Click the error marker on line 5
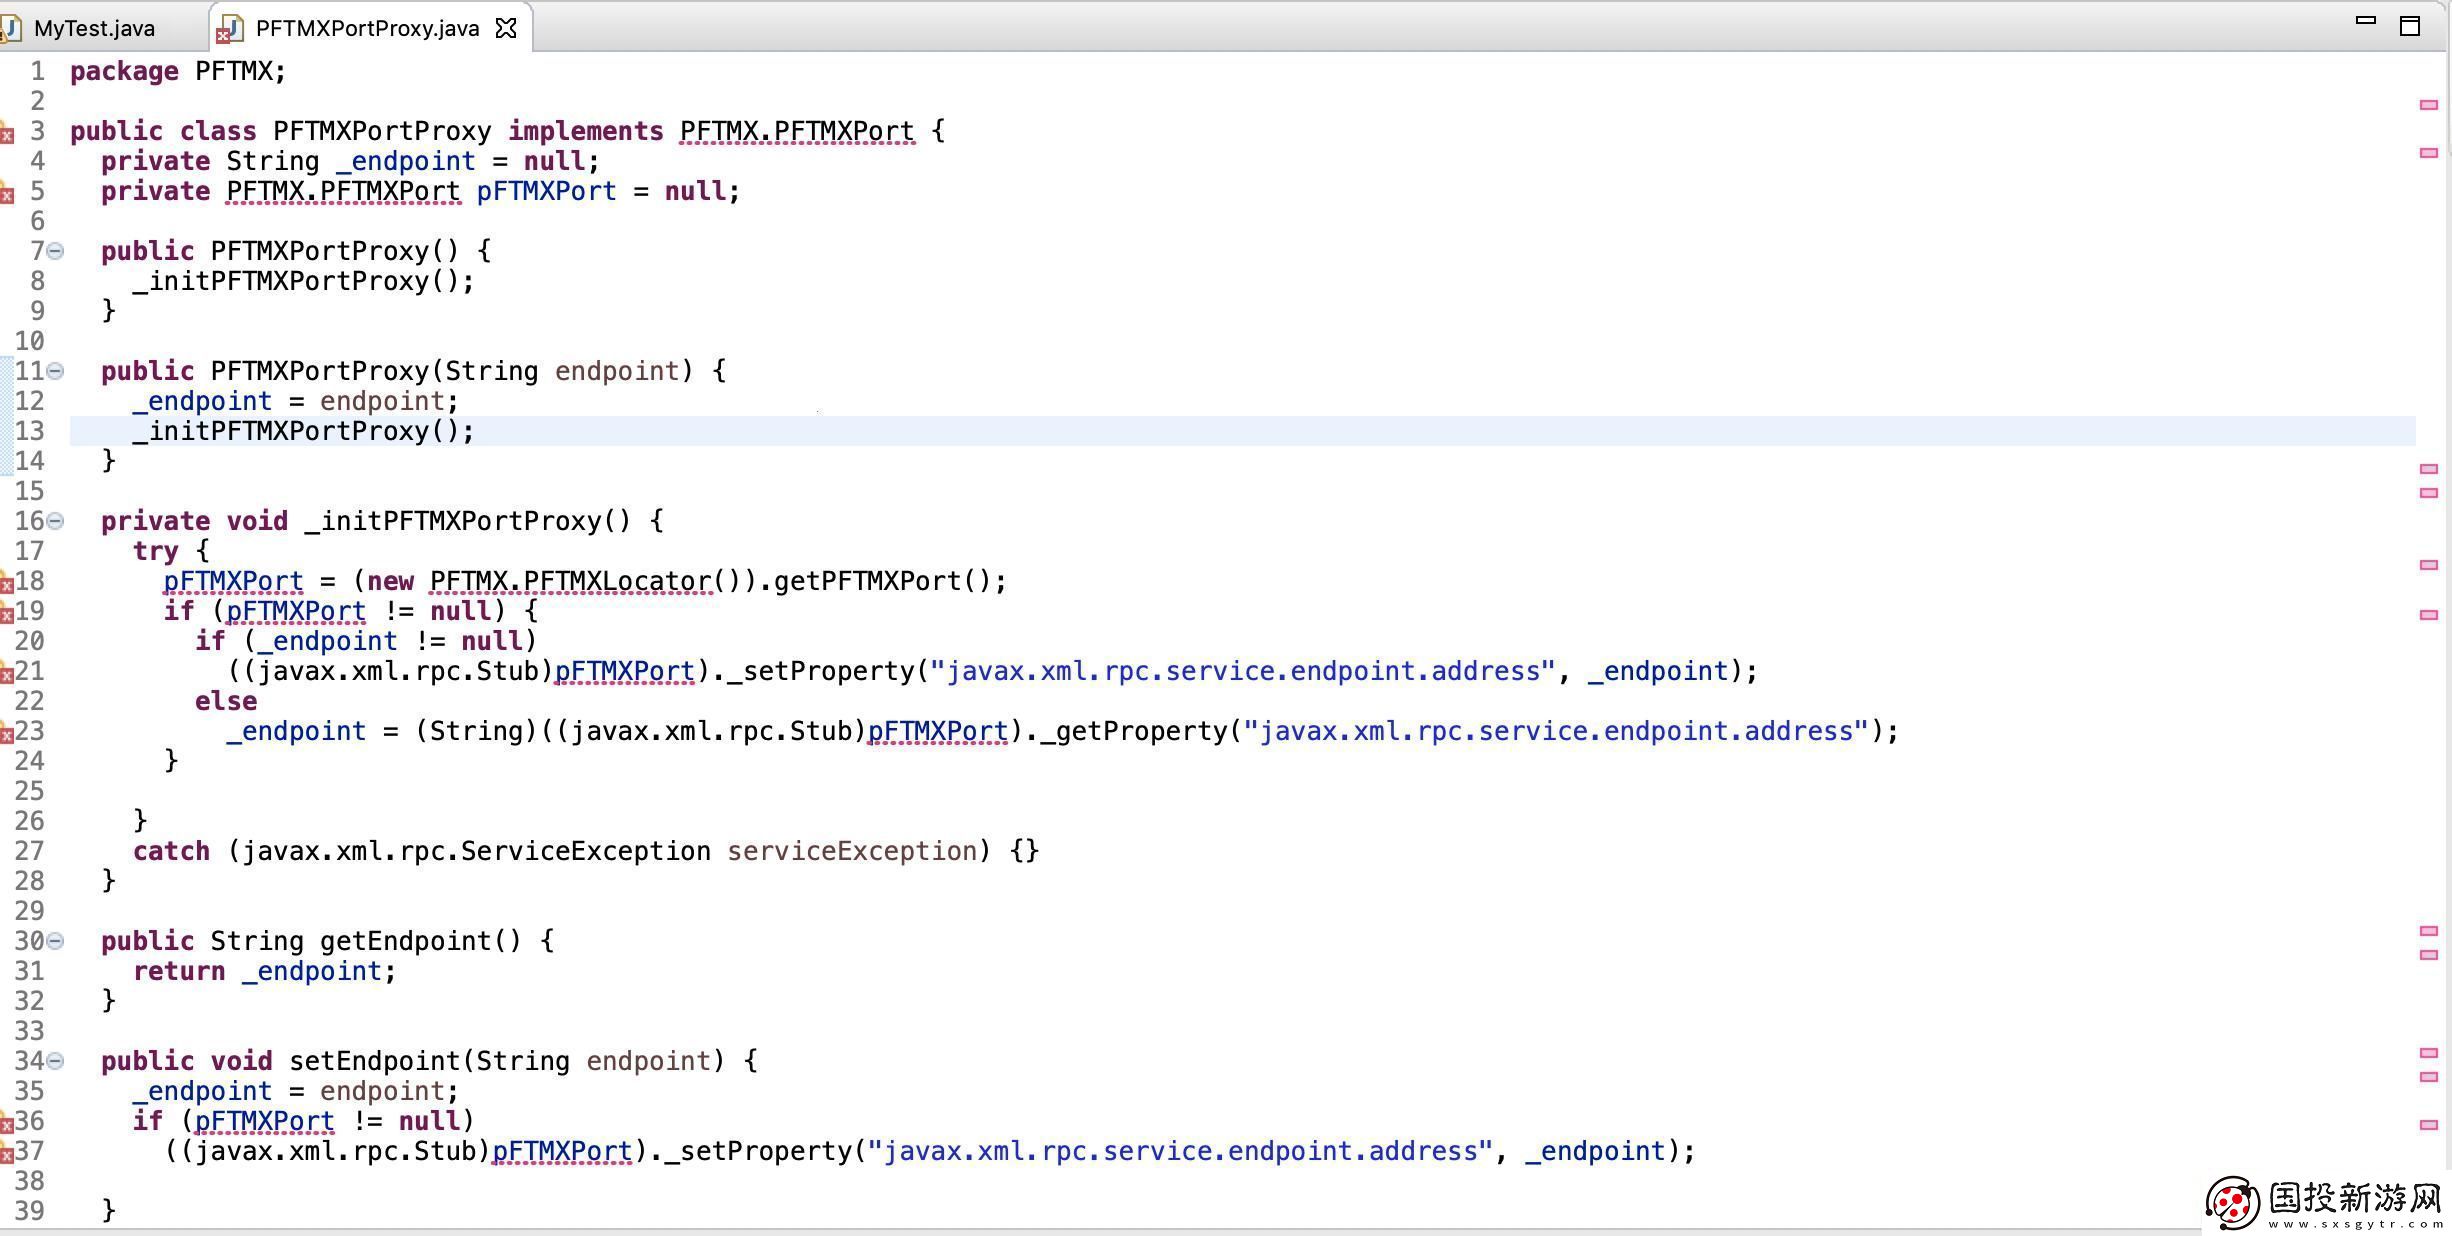 click(6, 194)
